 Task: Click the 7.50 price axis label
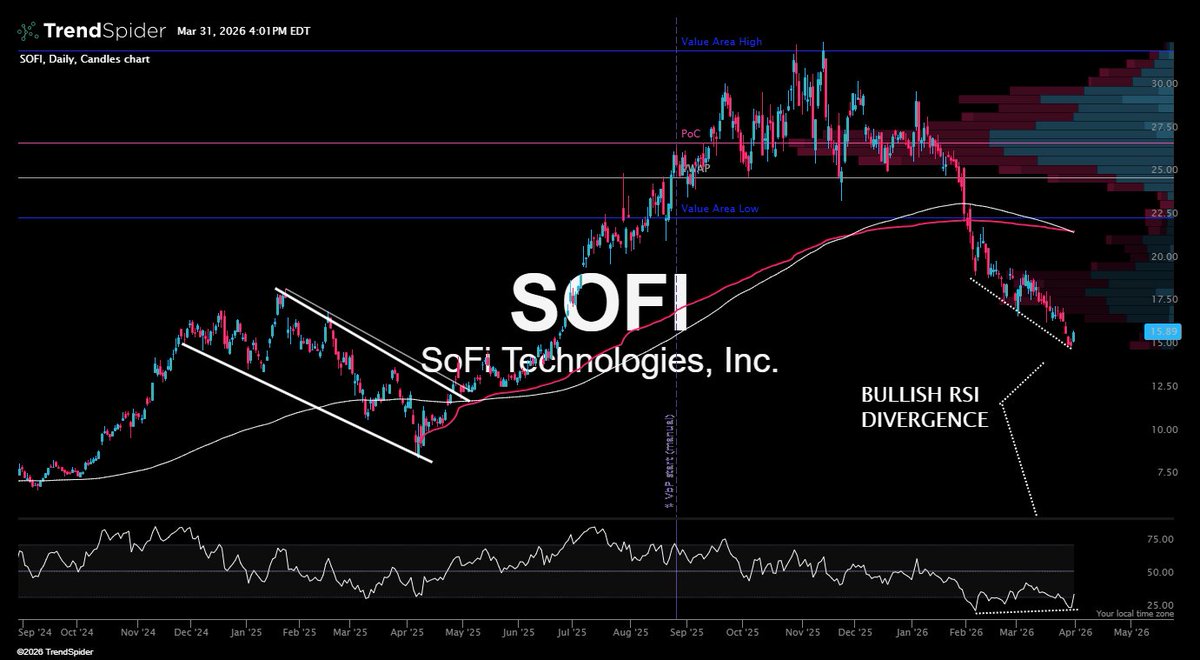click(x=1166, y=472)
